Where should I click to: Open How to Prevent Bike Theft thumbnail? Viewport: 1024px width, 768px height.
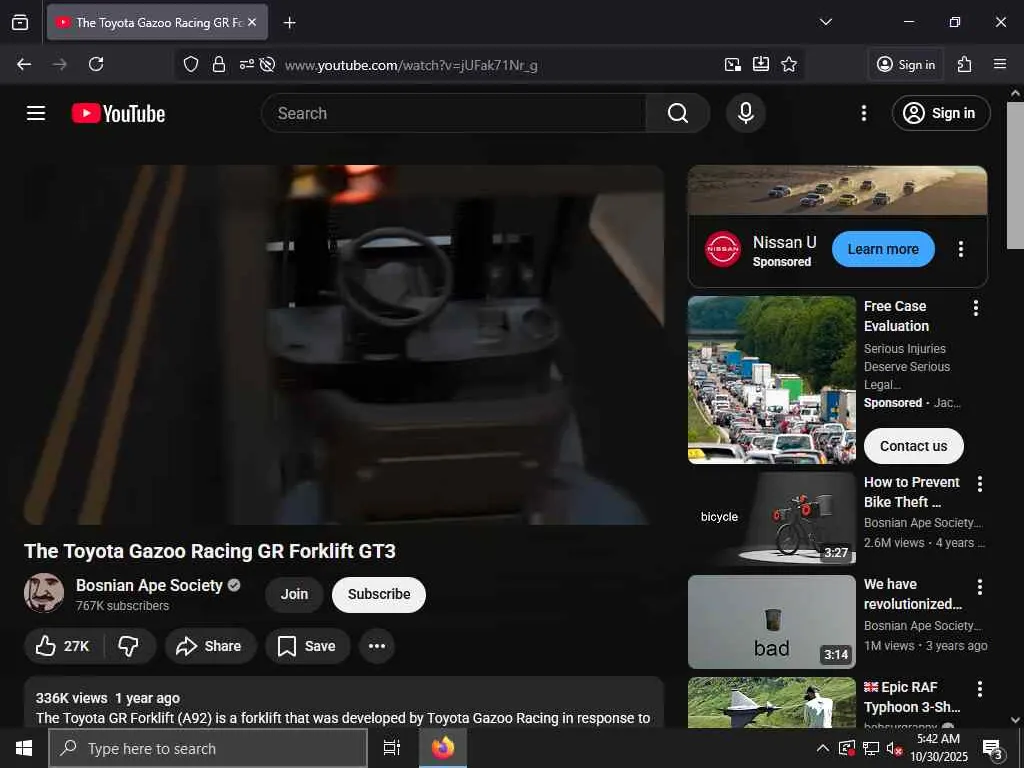[x=771, y=519]
